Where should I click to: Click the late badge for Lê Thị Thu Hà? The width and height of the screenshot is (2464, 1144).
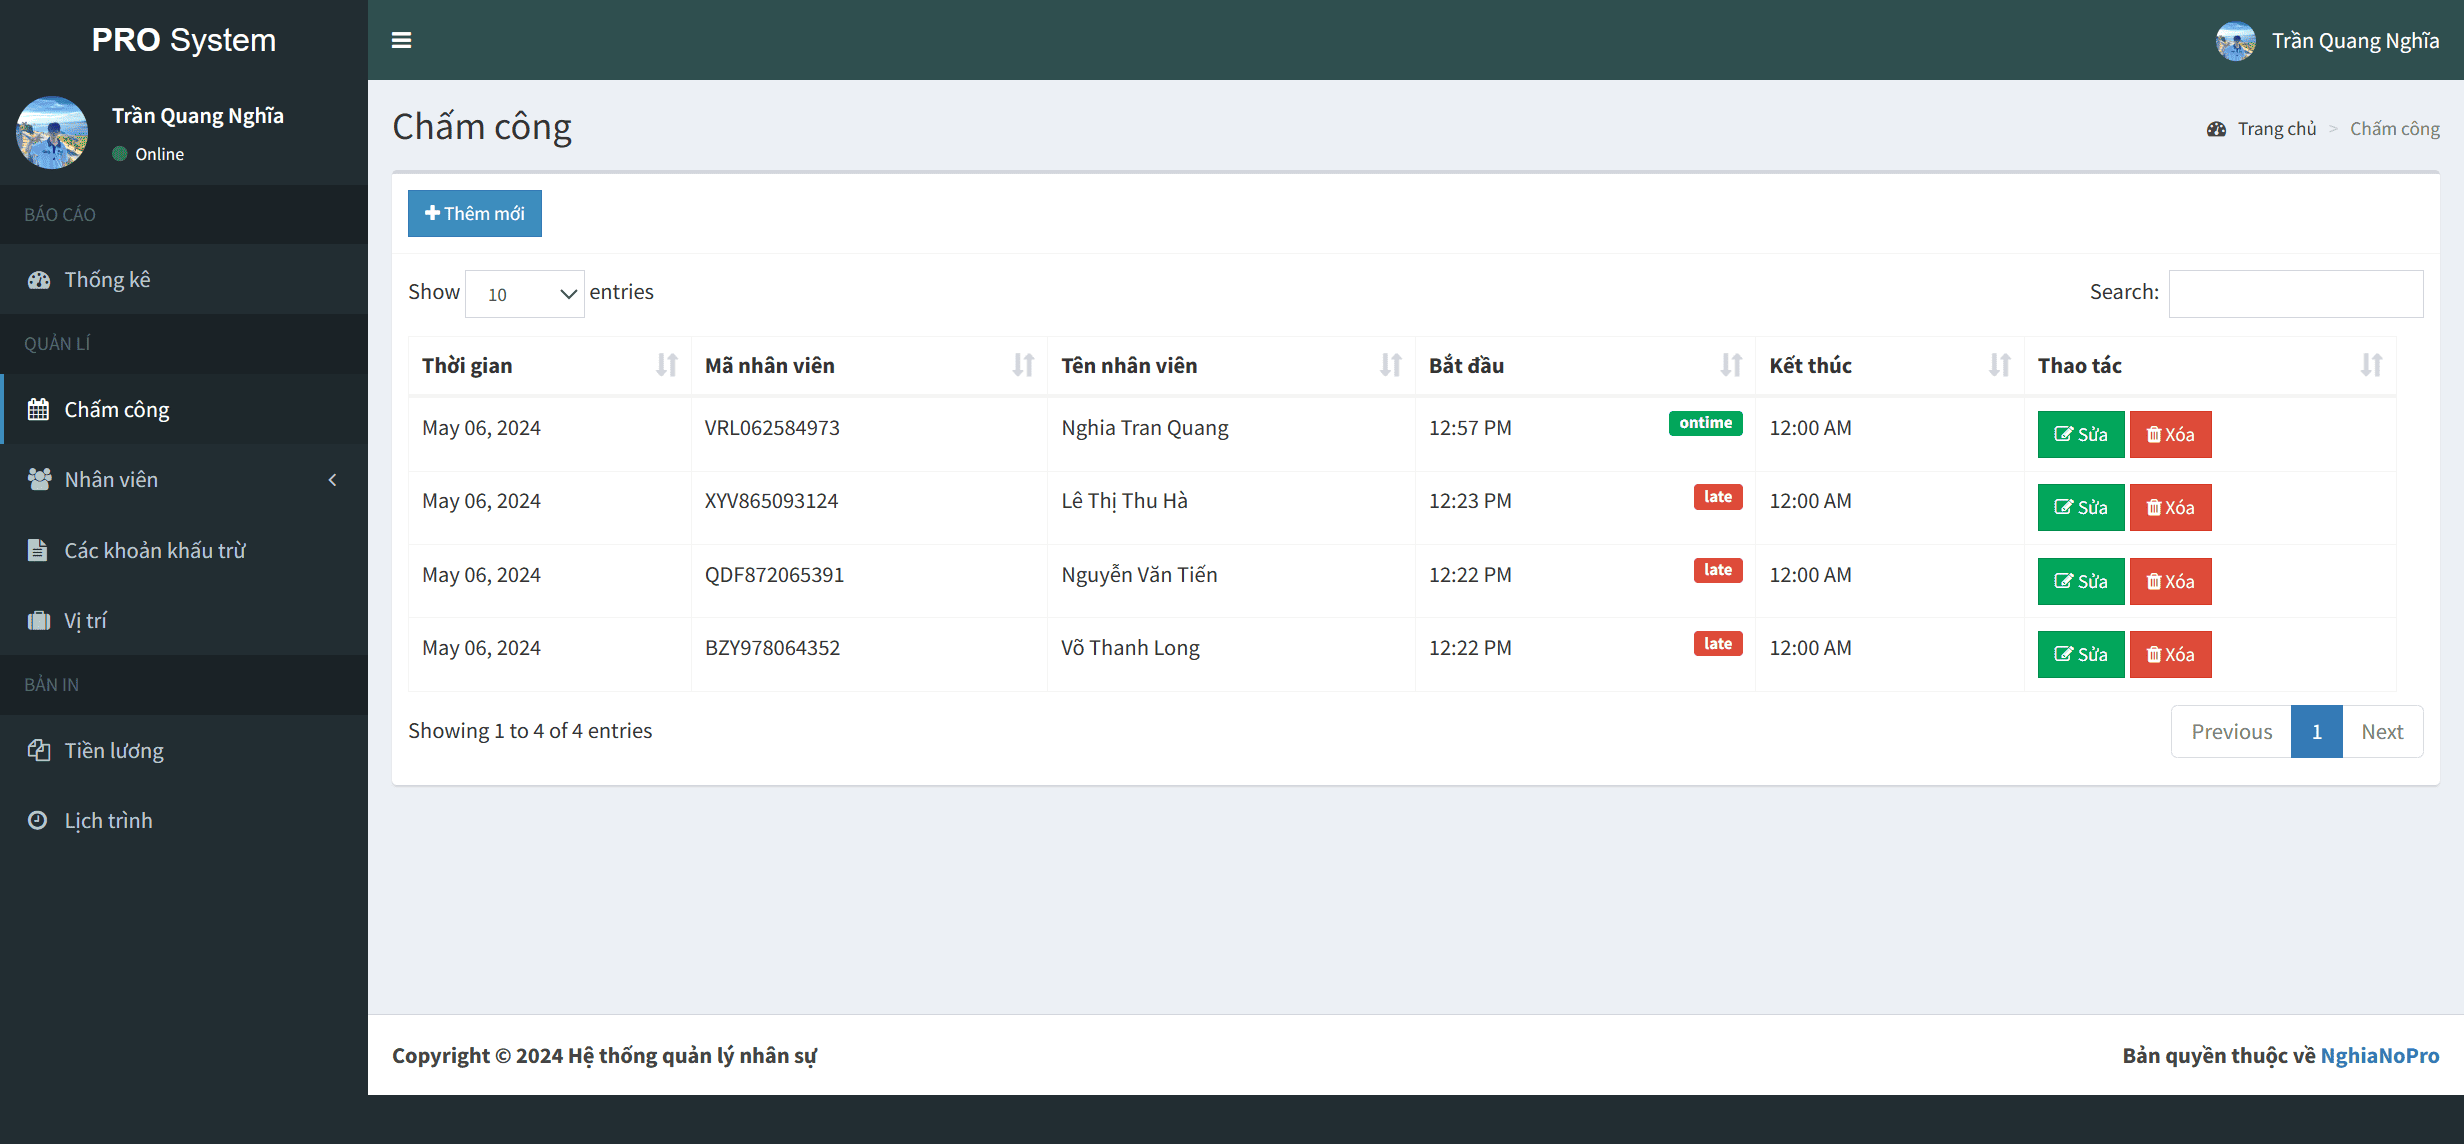click(x=1717, y=497)
